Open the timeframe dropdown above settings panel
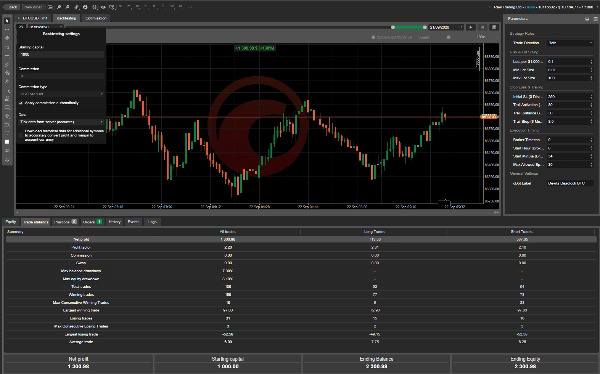This screenshot has height=374, width=600. point(46,27)
